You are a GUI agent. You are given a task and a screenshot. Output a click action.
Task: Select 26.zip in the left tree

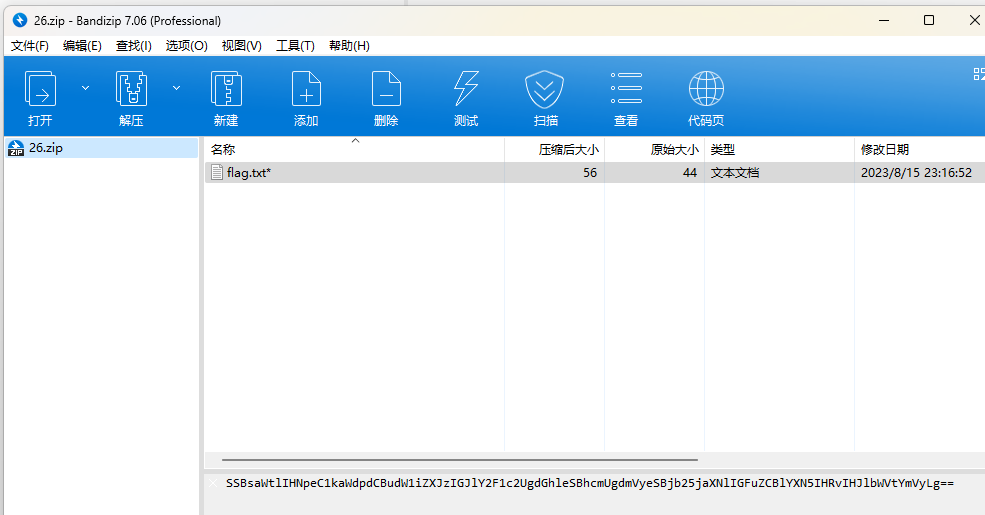[x=101, y=148]
